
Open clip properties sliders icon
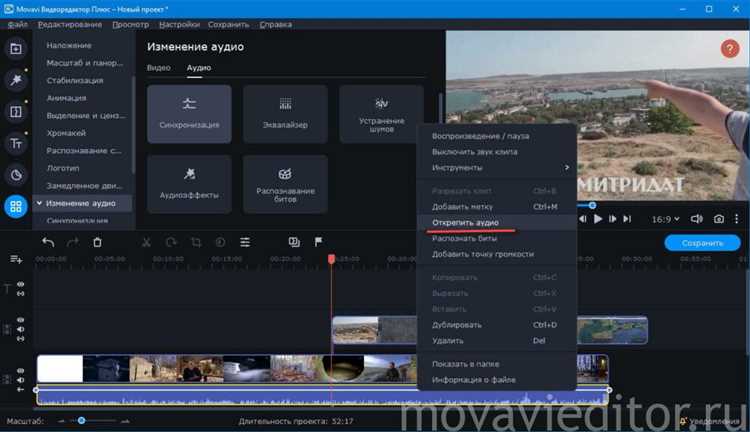tap(245, 242)
